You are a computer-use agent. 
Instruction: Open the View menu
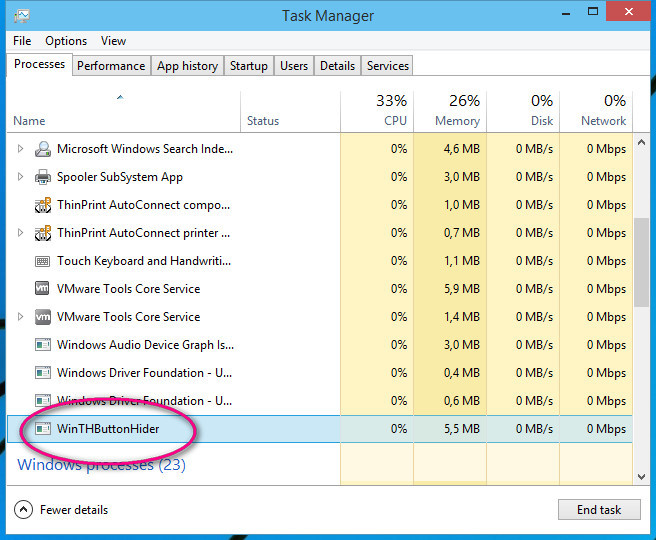coord(113,41)
